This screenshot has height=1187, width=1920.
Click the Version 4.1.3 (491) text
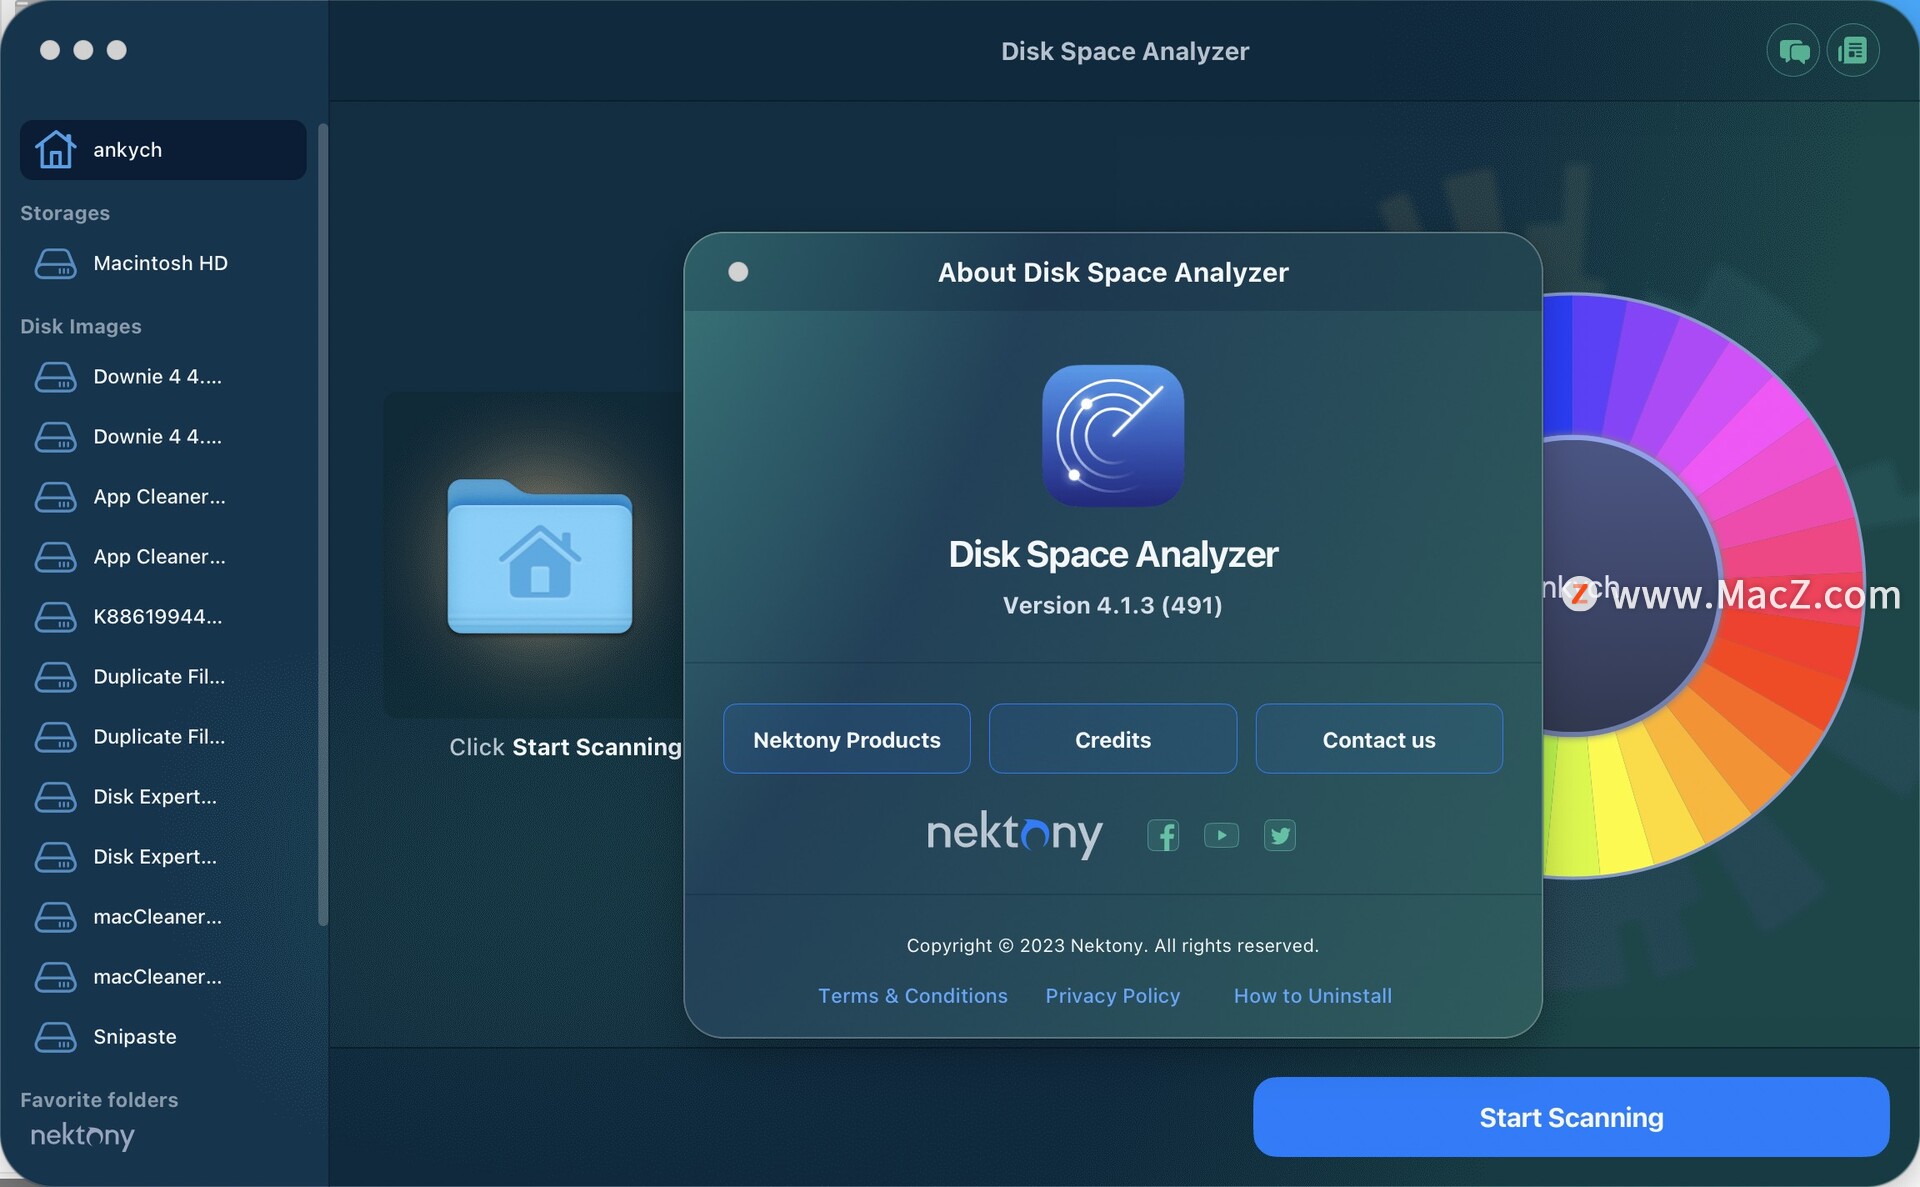(x=1113, y=606)
